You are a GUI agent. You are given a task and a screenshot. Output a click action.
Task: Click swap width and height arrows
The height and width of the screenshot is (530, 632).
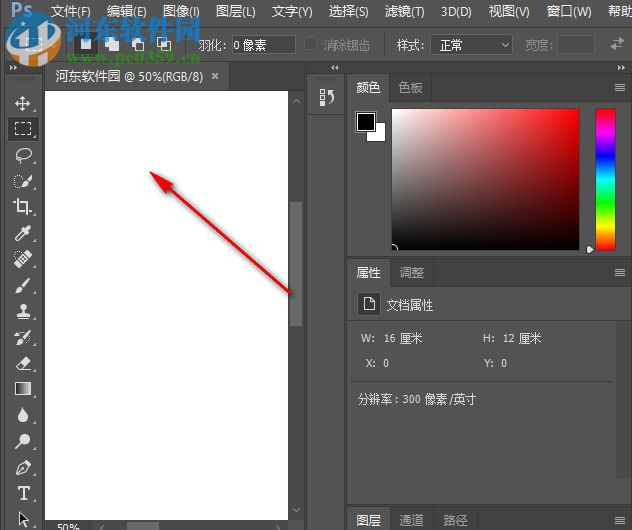(x=617, y=44)
